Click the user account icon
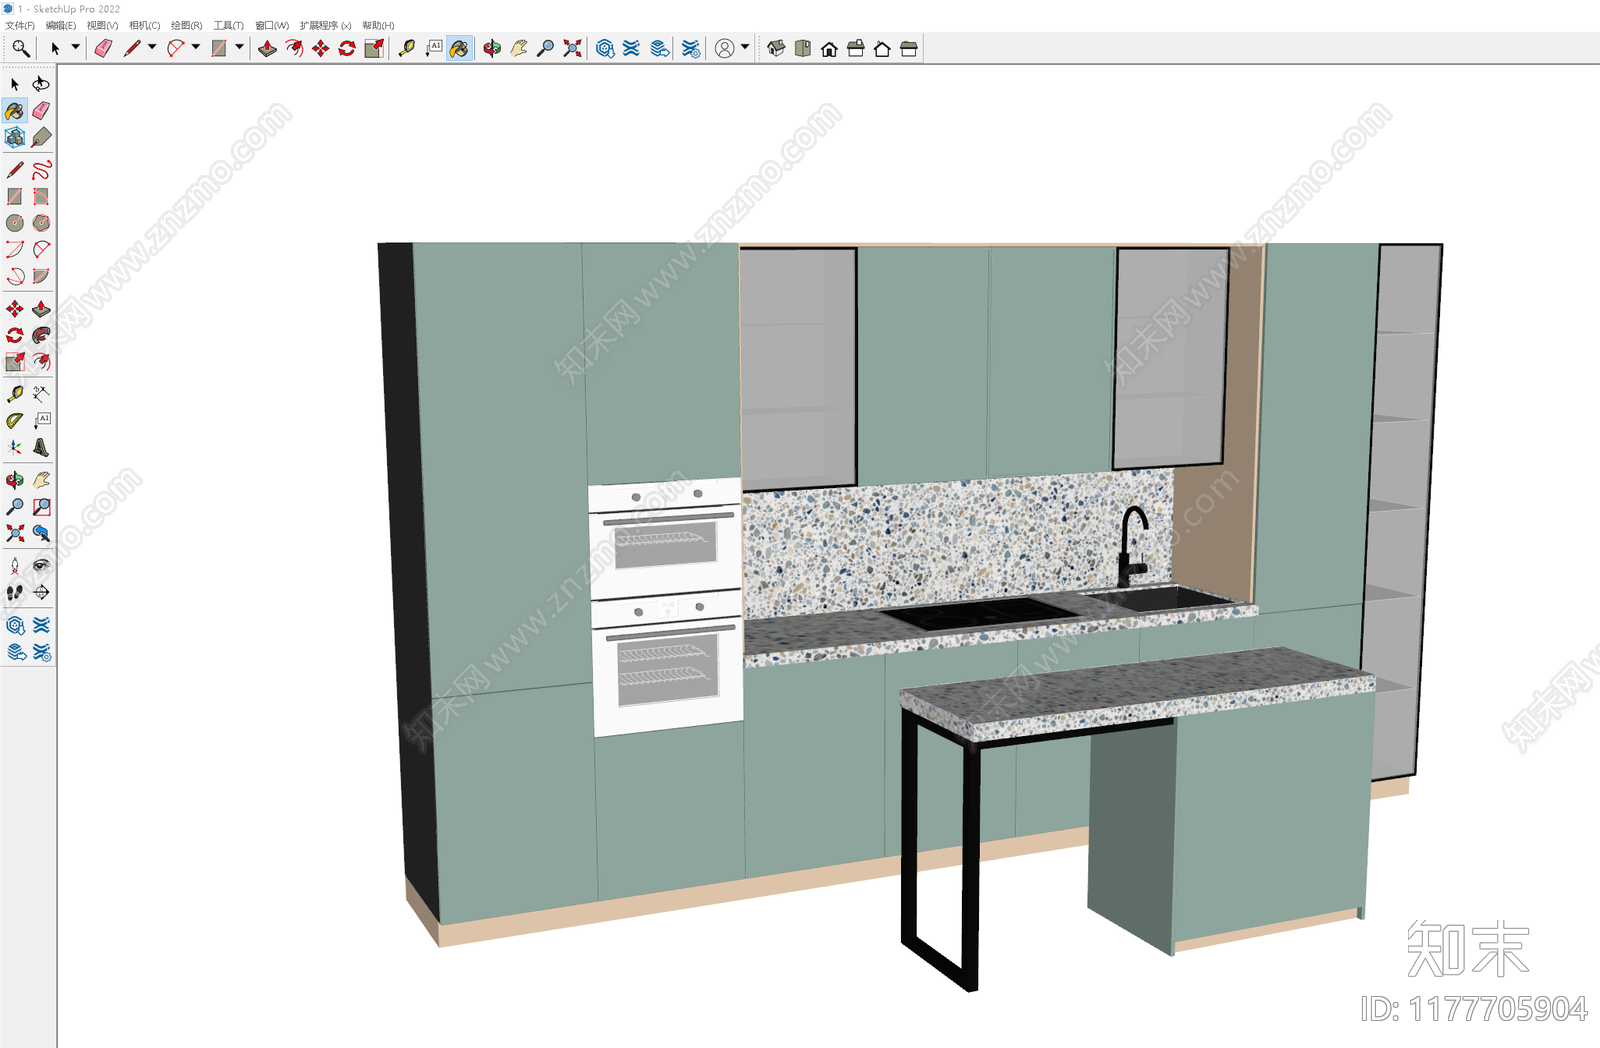Viewport: 1600px width, 1048px height. [x=725, y=48]
